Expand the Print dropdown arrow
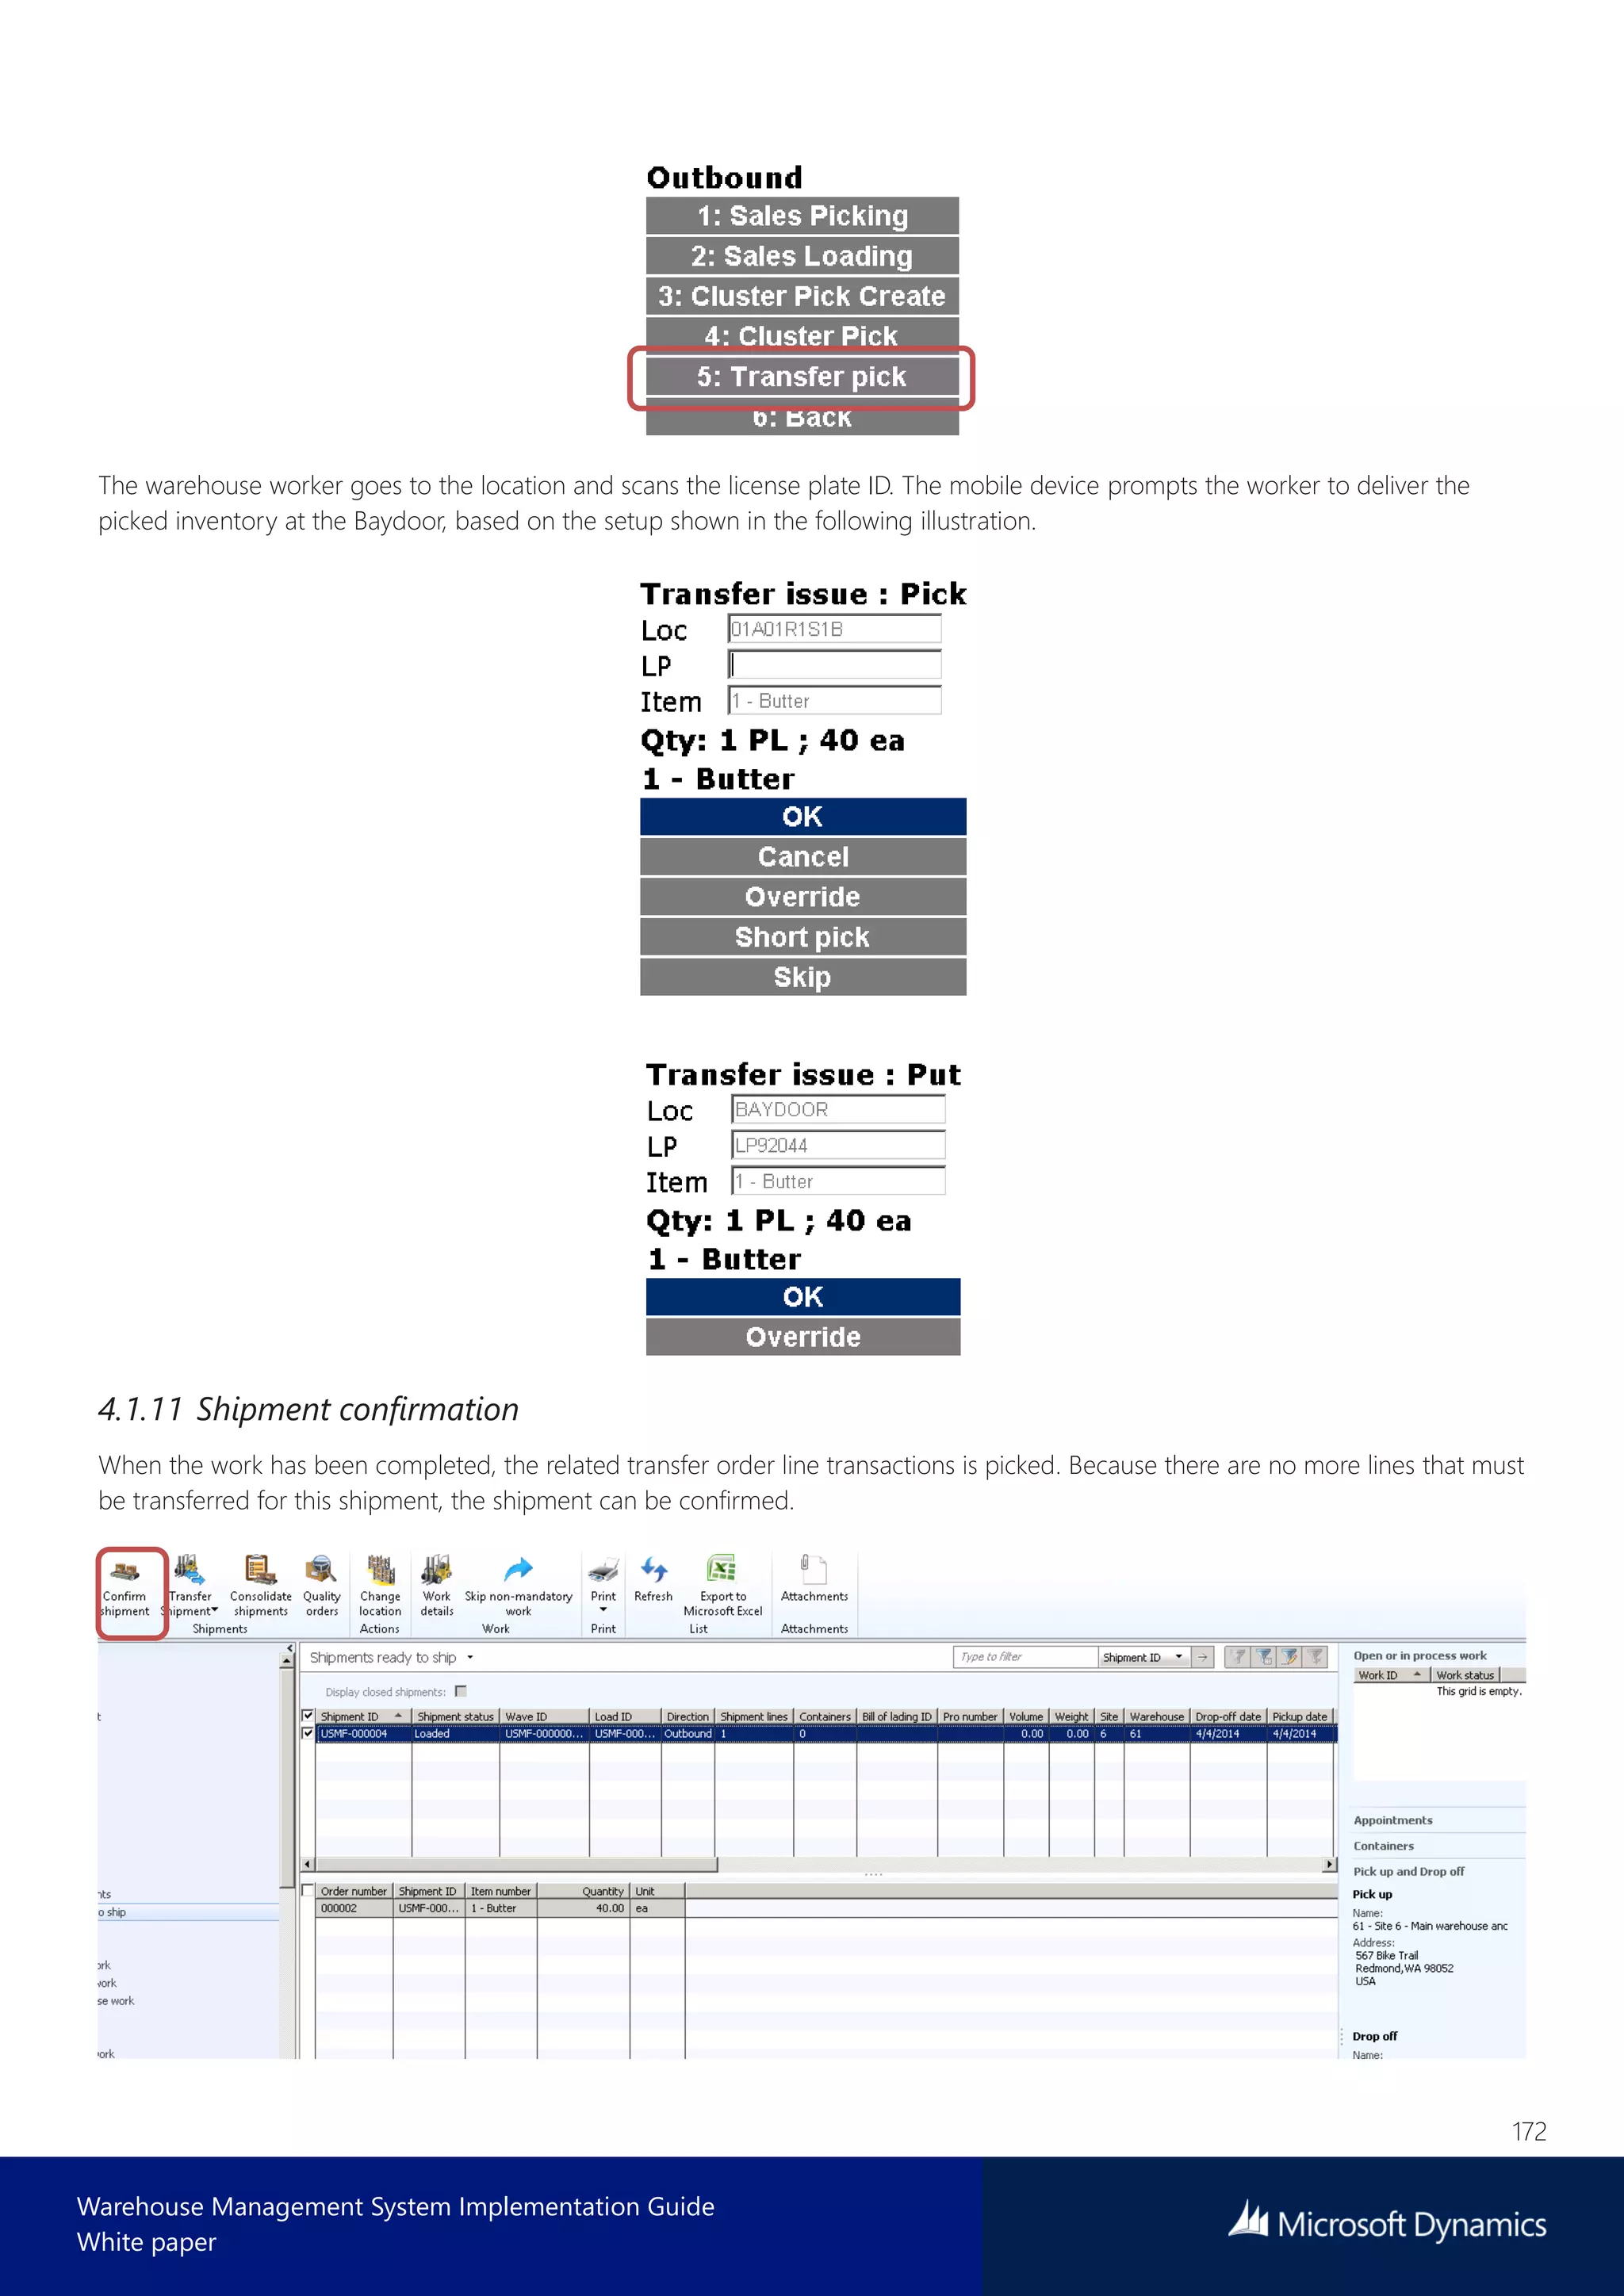Screen dimensions: 1624x2296 click(603, 1610)
